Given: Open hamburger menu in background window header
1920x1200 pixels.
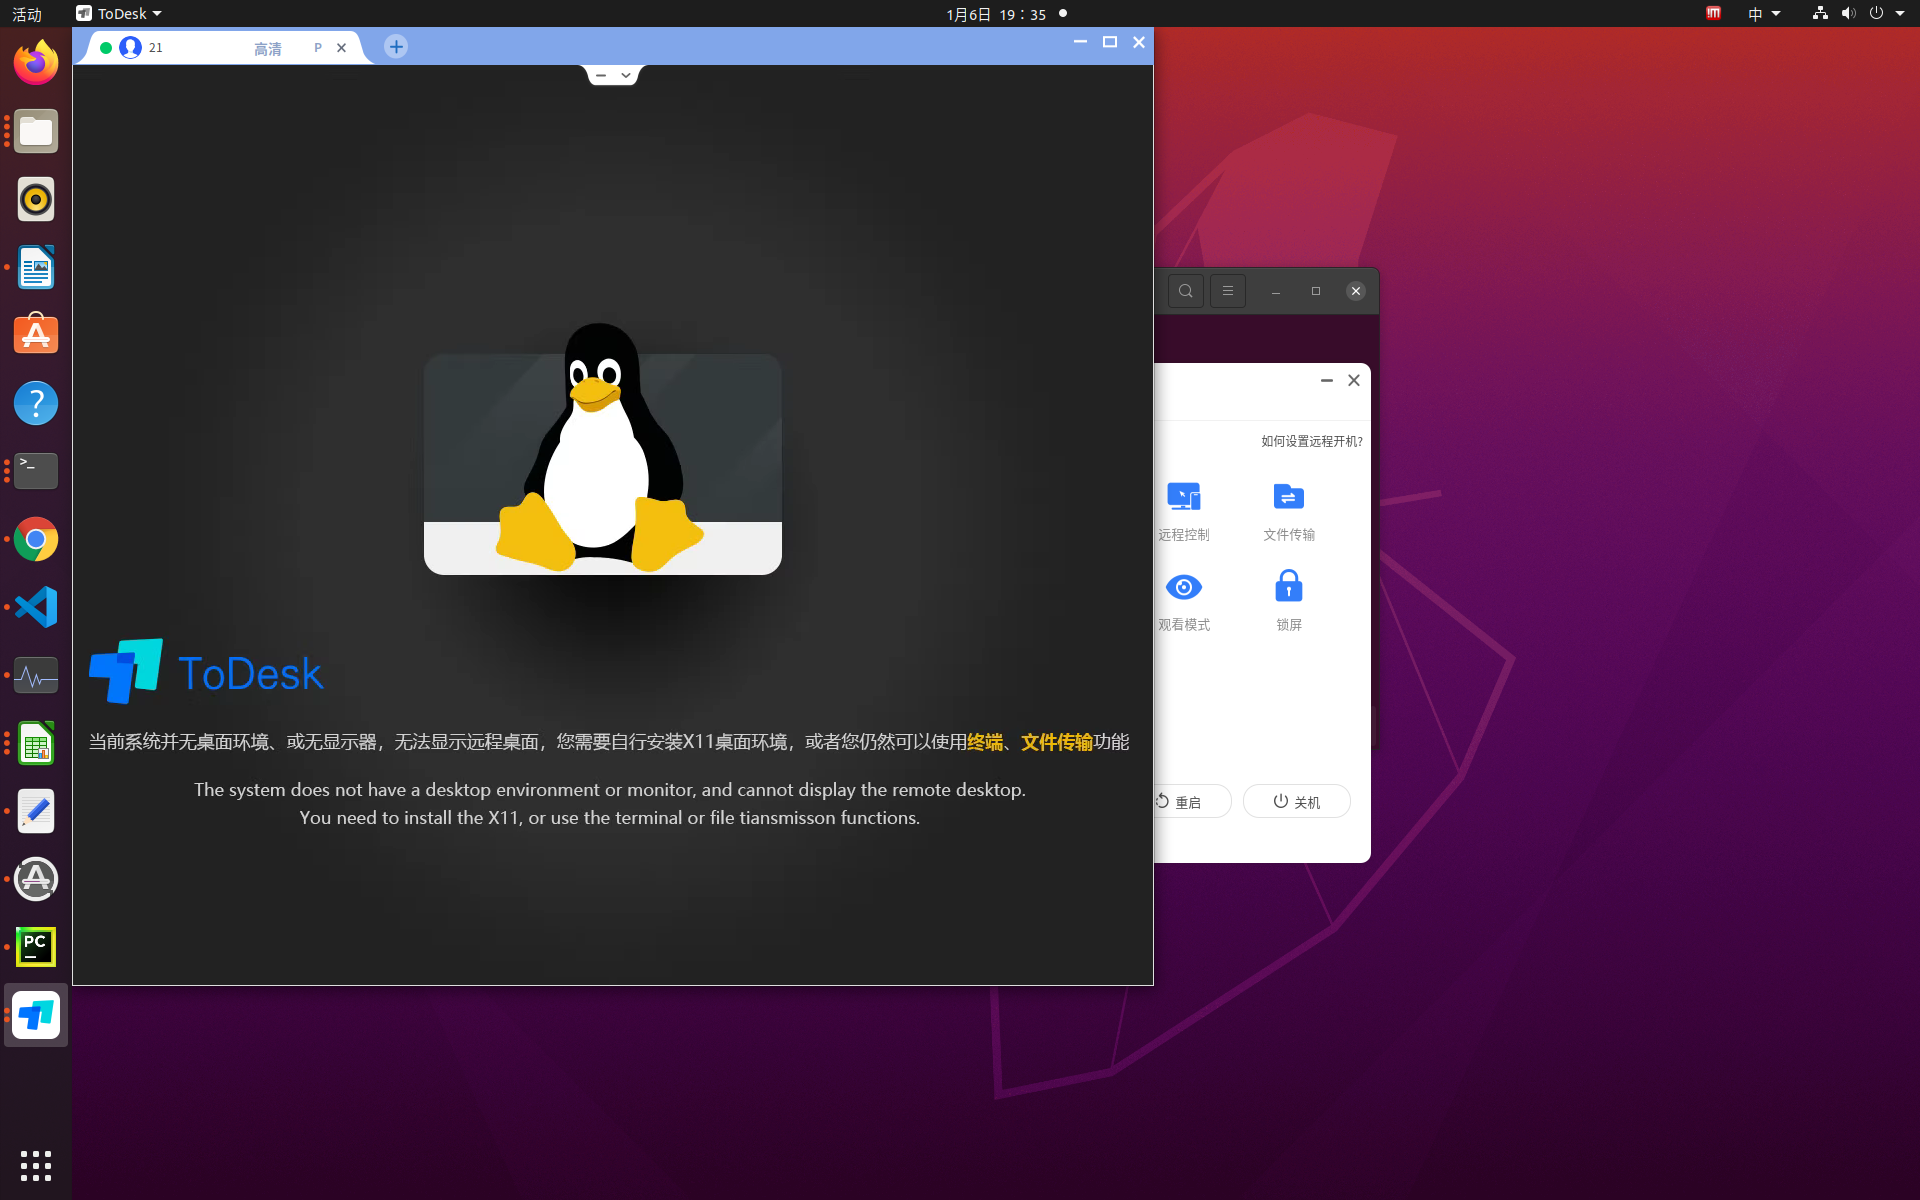Looking at the screenshot, I should click(x=1228, y=291).
